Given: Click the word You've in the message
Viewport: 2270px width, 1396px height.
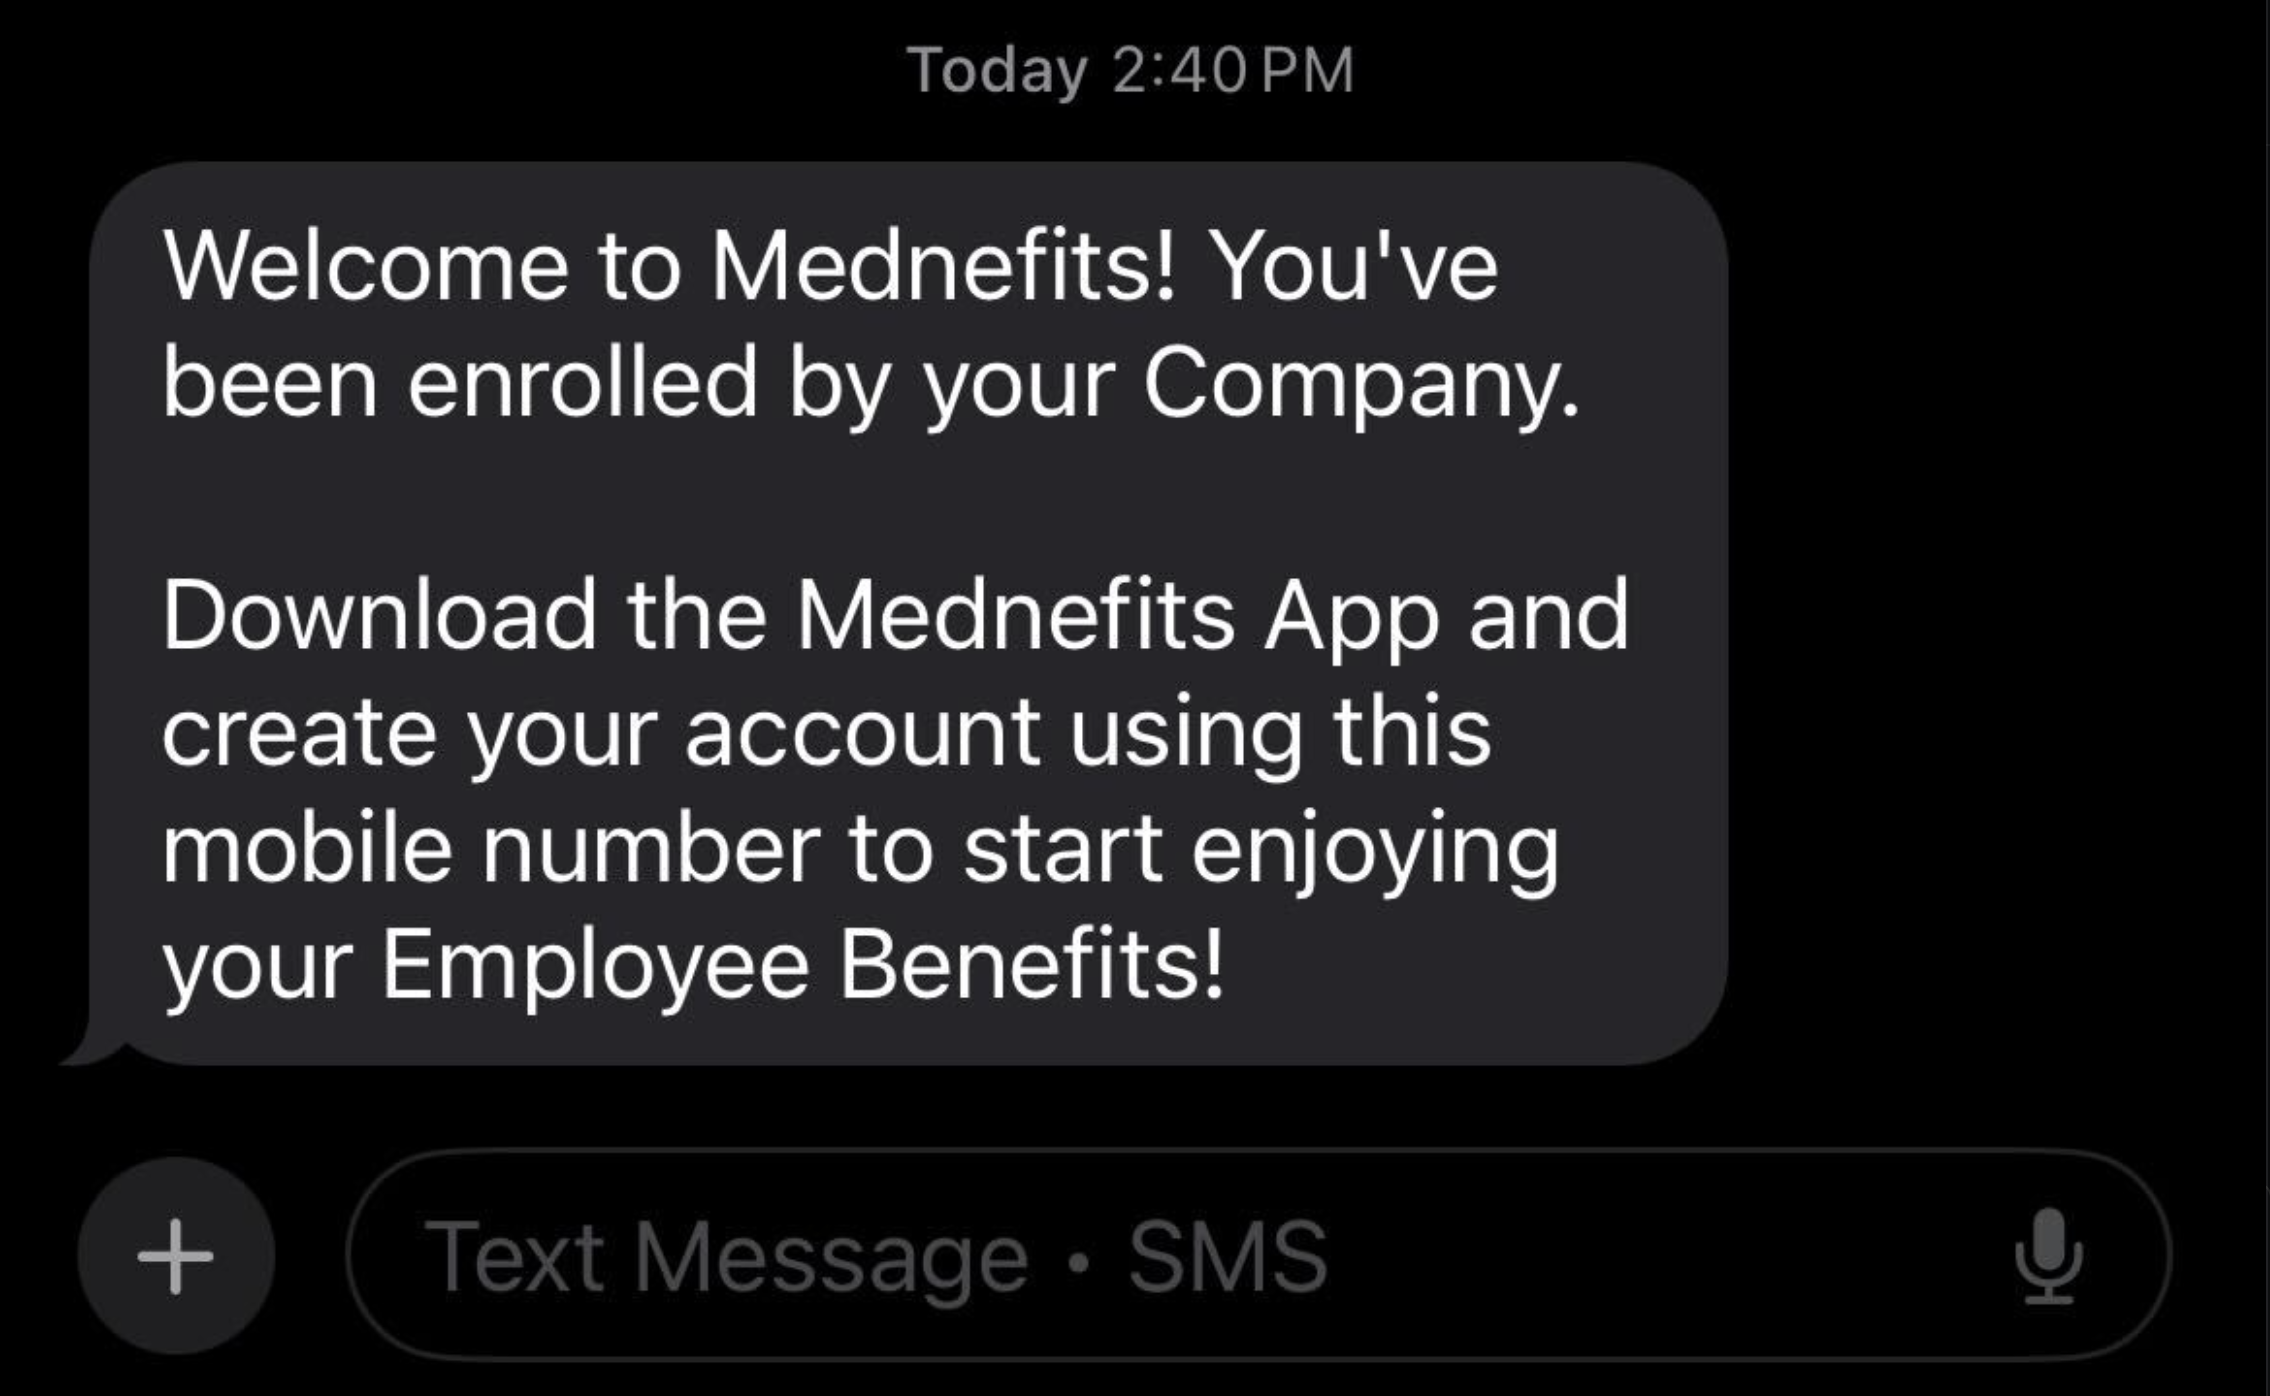Looking at the screenshot, I should pyautogui.click(x=1356, y=268).
